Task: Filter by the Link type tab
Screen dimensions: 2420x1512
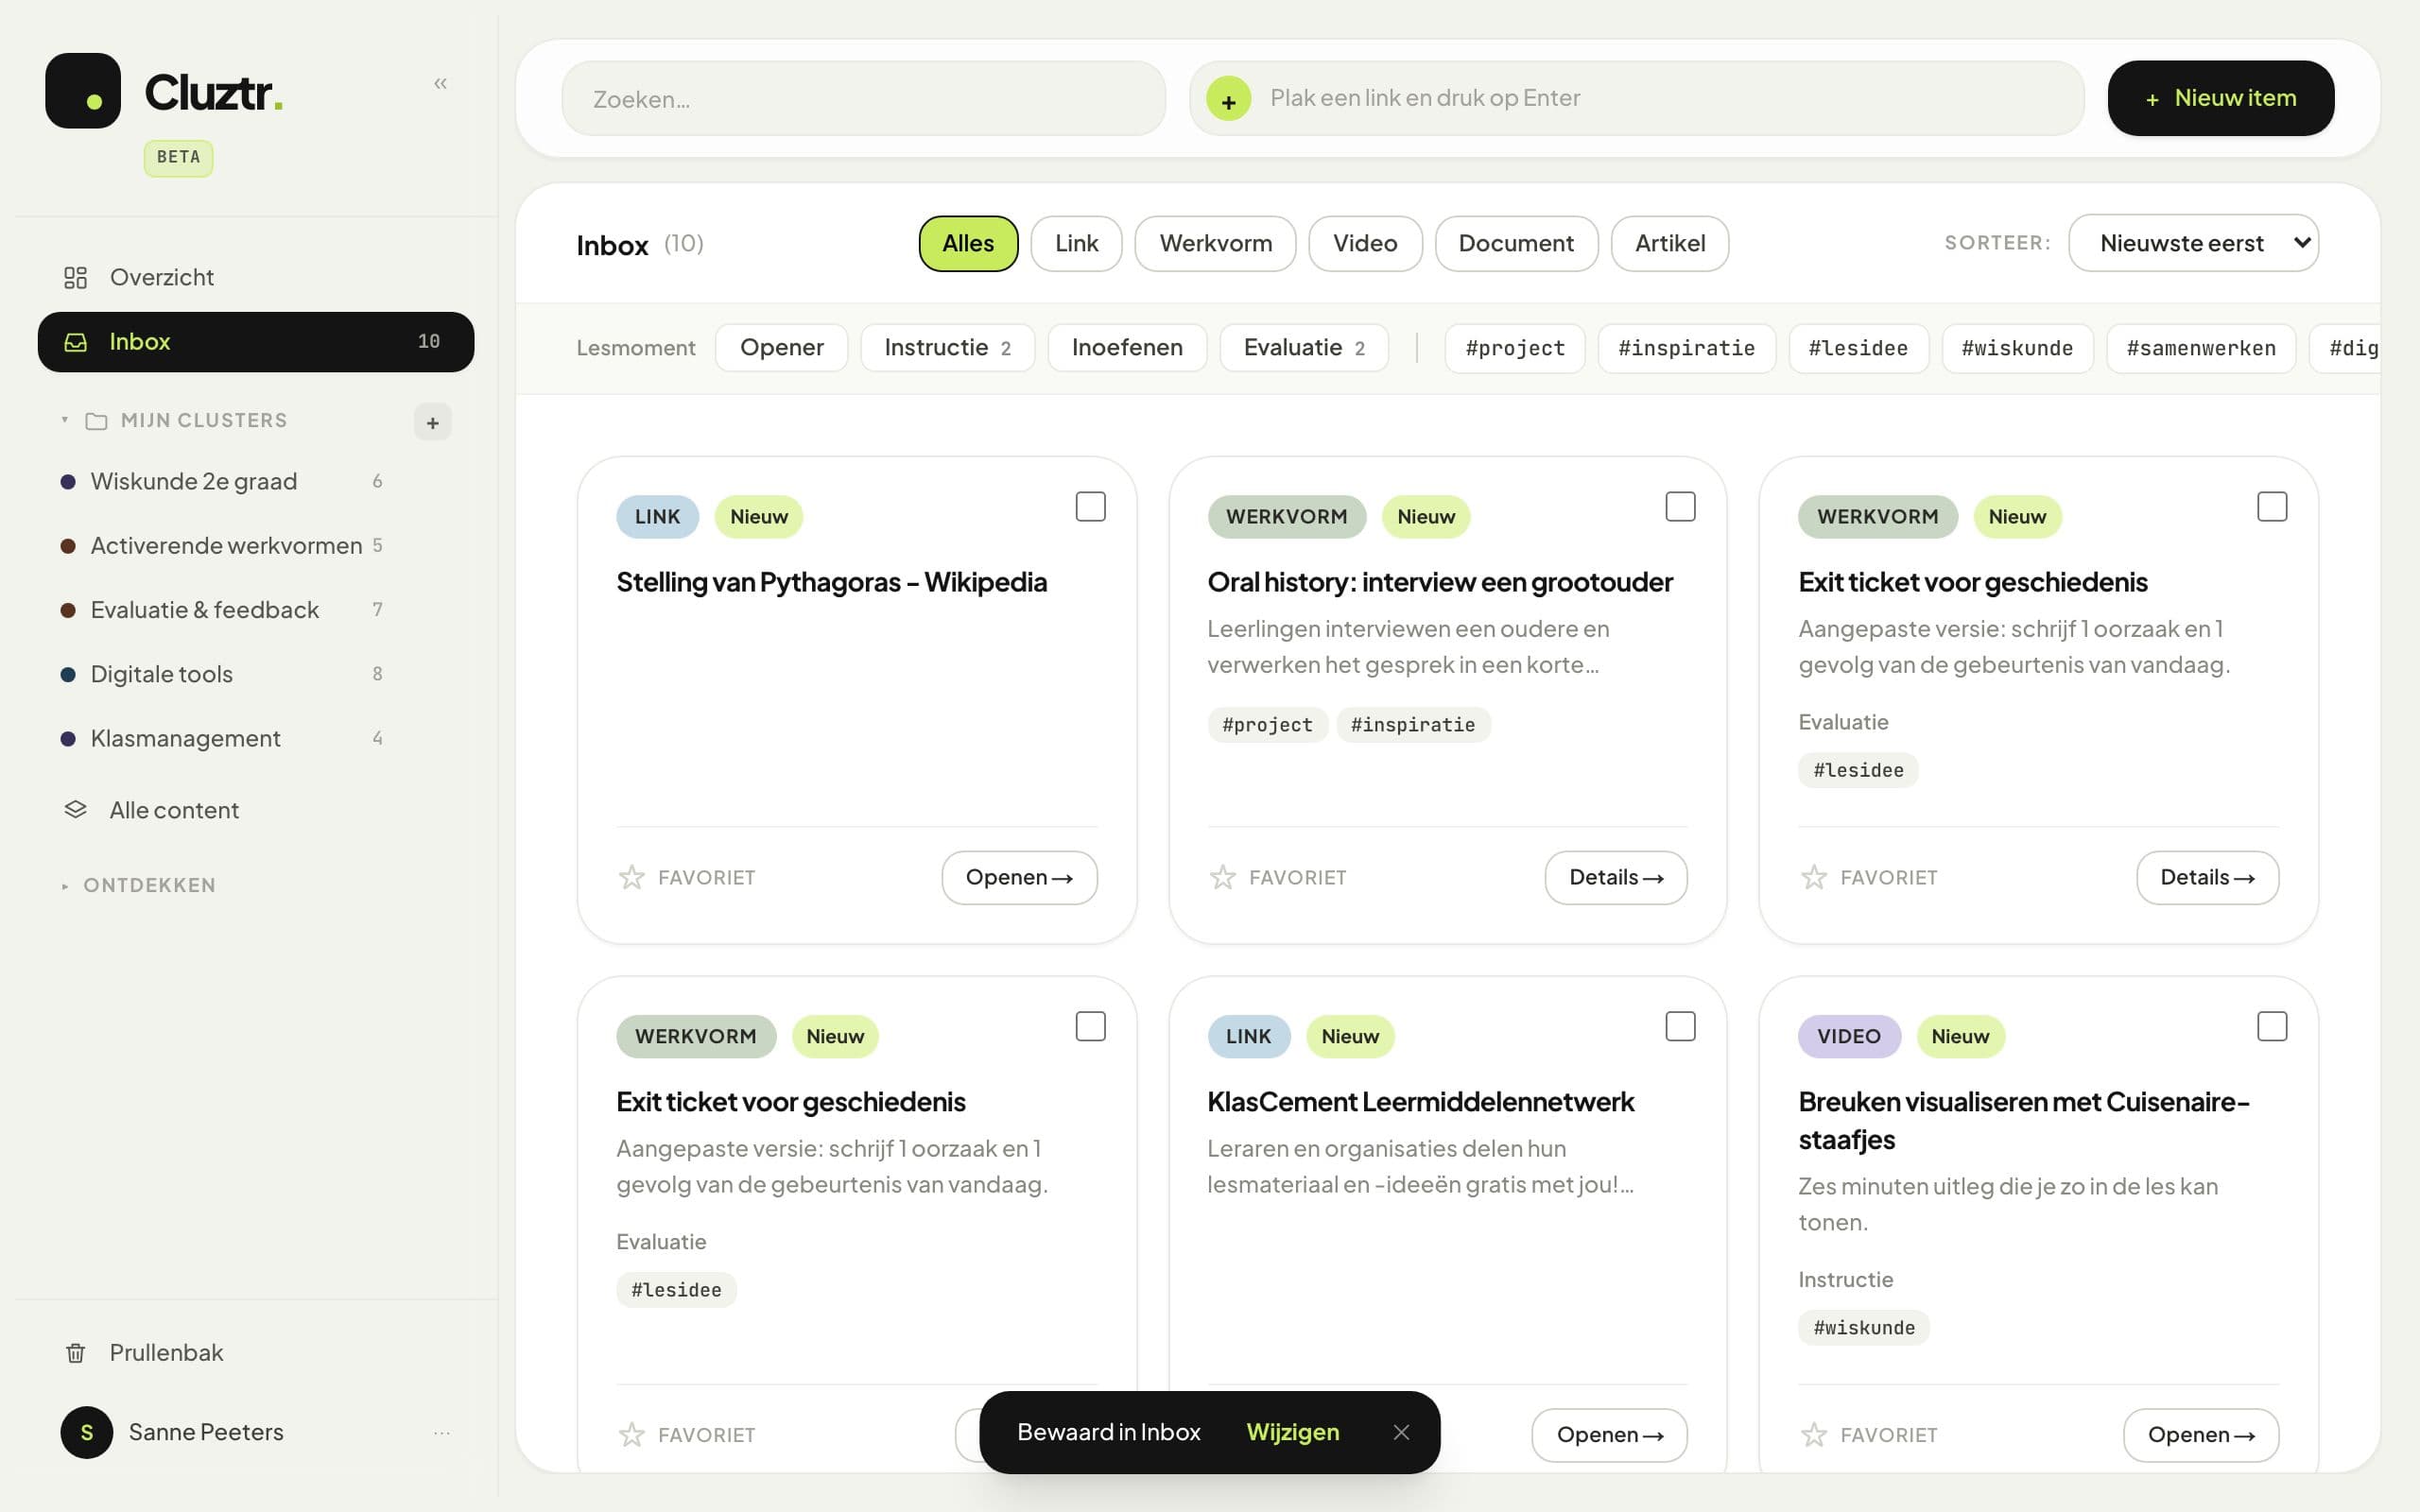Action: click(x=1076, y=243)
